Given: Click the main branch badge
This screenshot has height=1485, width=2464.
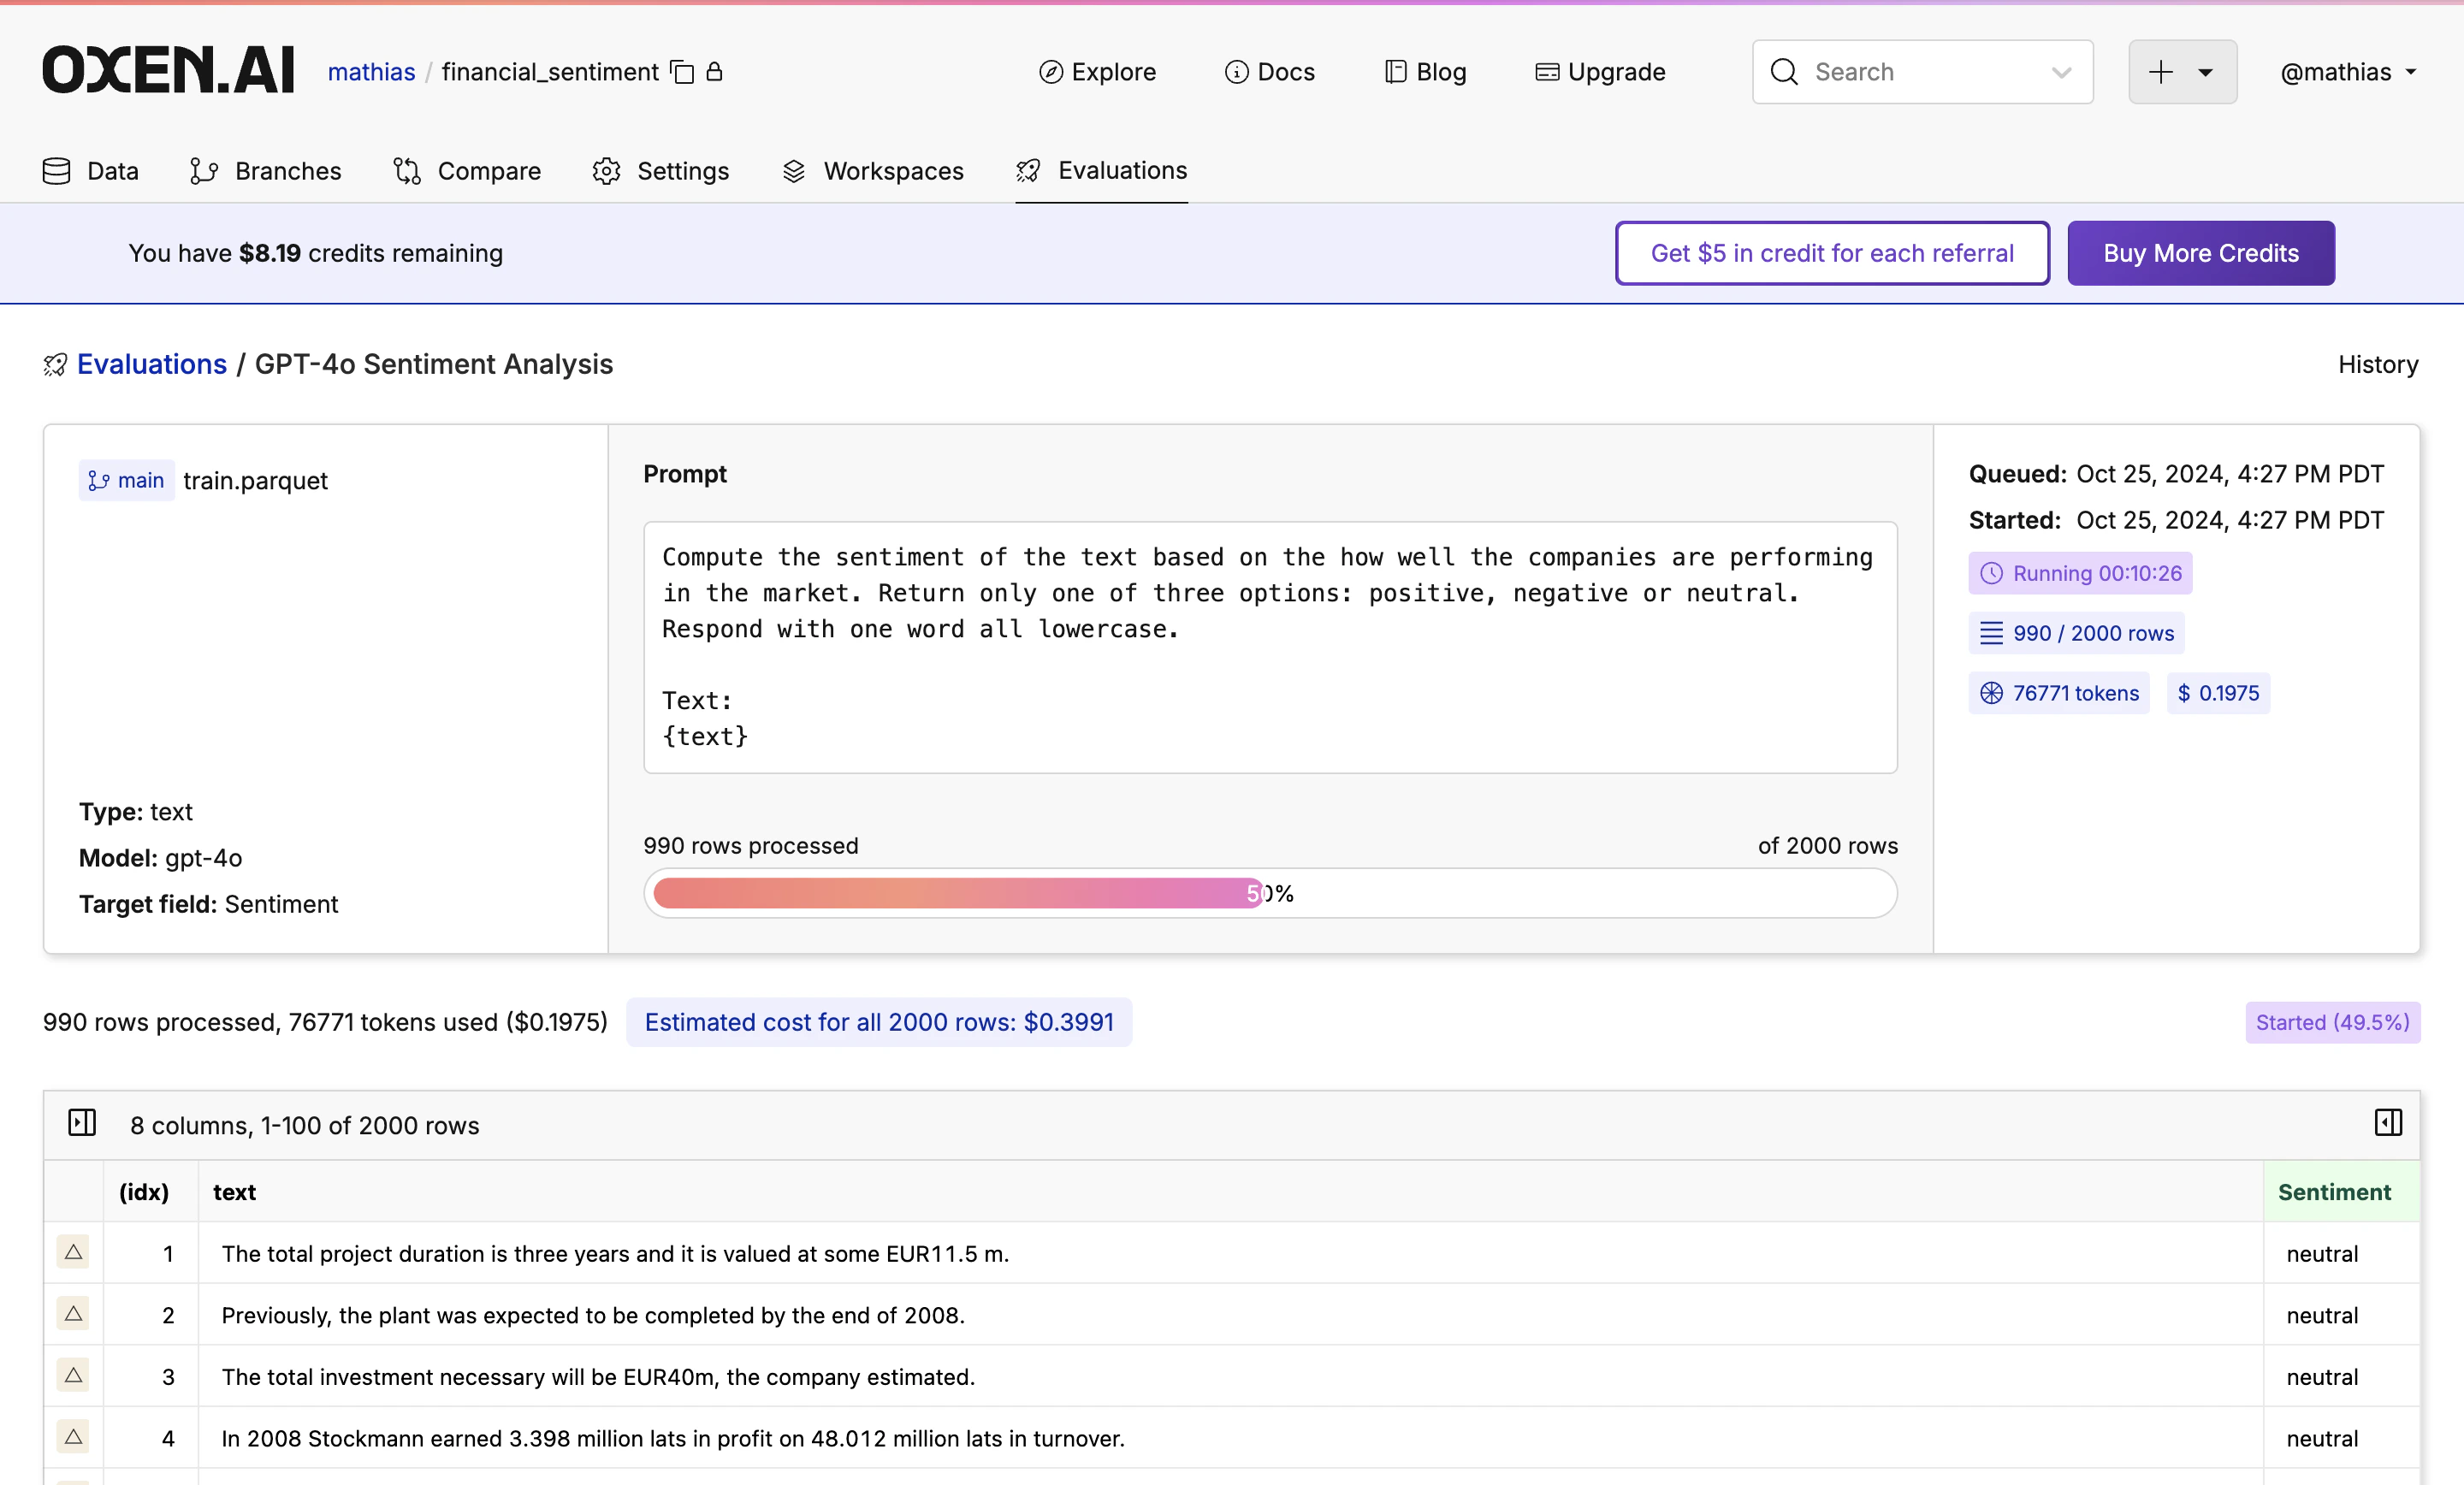Looking at the screenshot, I should (x=127, y=481).
